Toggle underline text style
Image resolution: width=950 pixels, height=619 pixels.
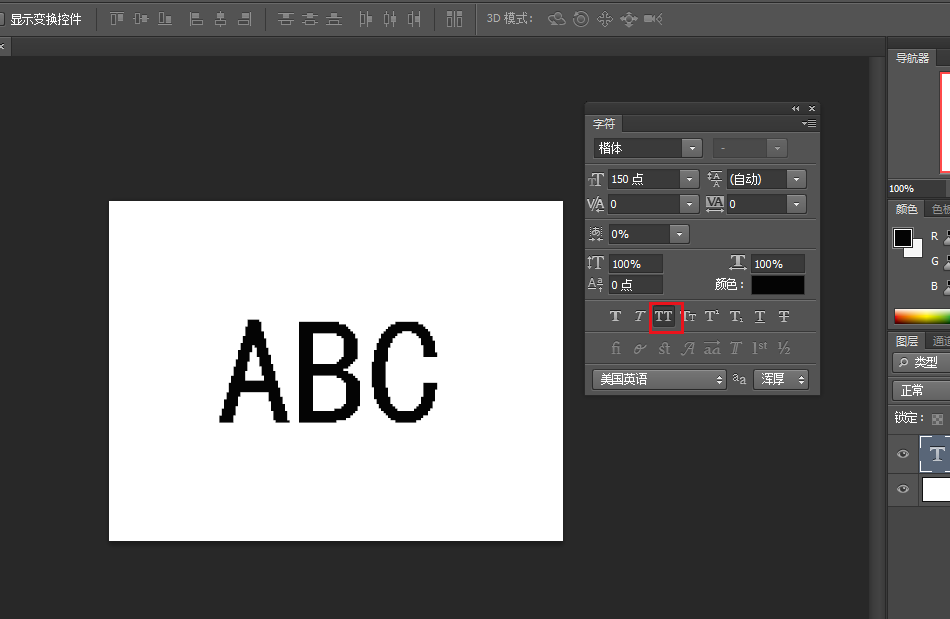760,316
